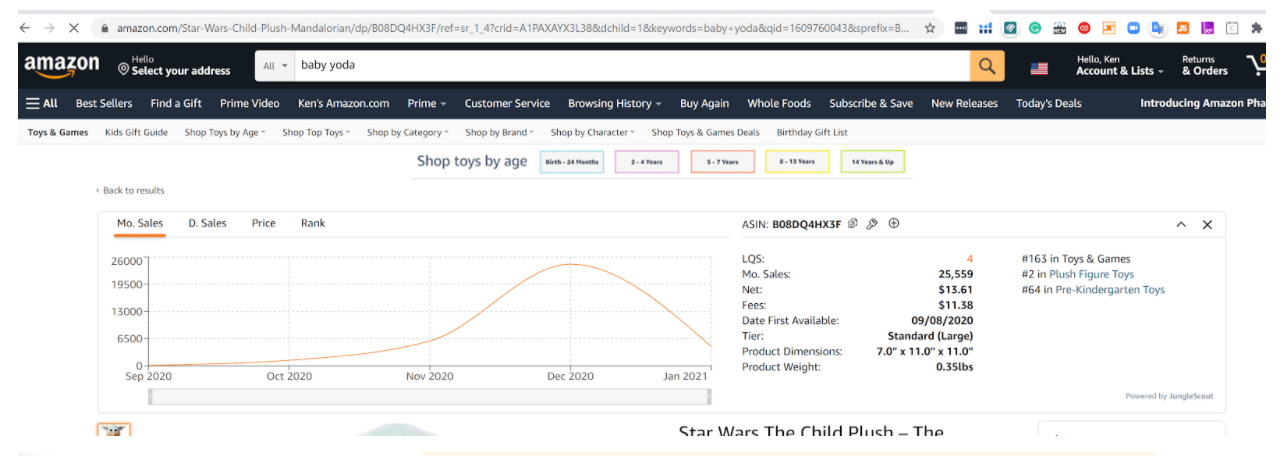Screen dimensions: 1288x456
Task: Open the Google Translate extension icon
Action: (x=1158, y=28)
